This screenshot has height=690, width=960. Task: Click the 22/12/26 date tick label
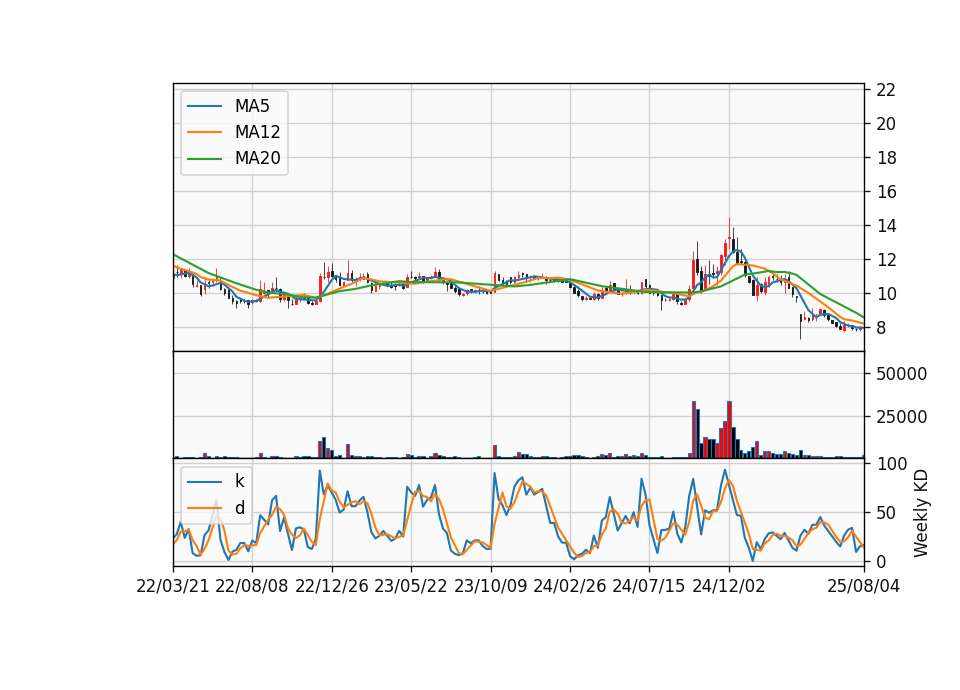click(x=332, y=586)
